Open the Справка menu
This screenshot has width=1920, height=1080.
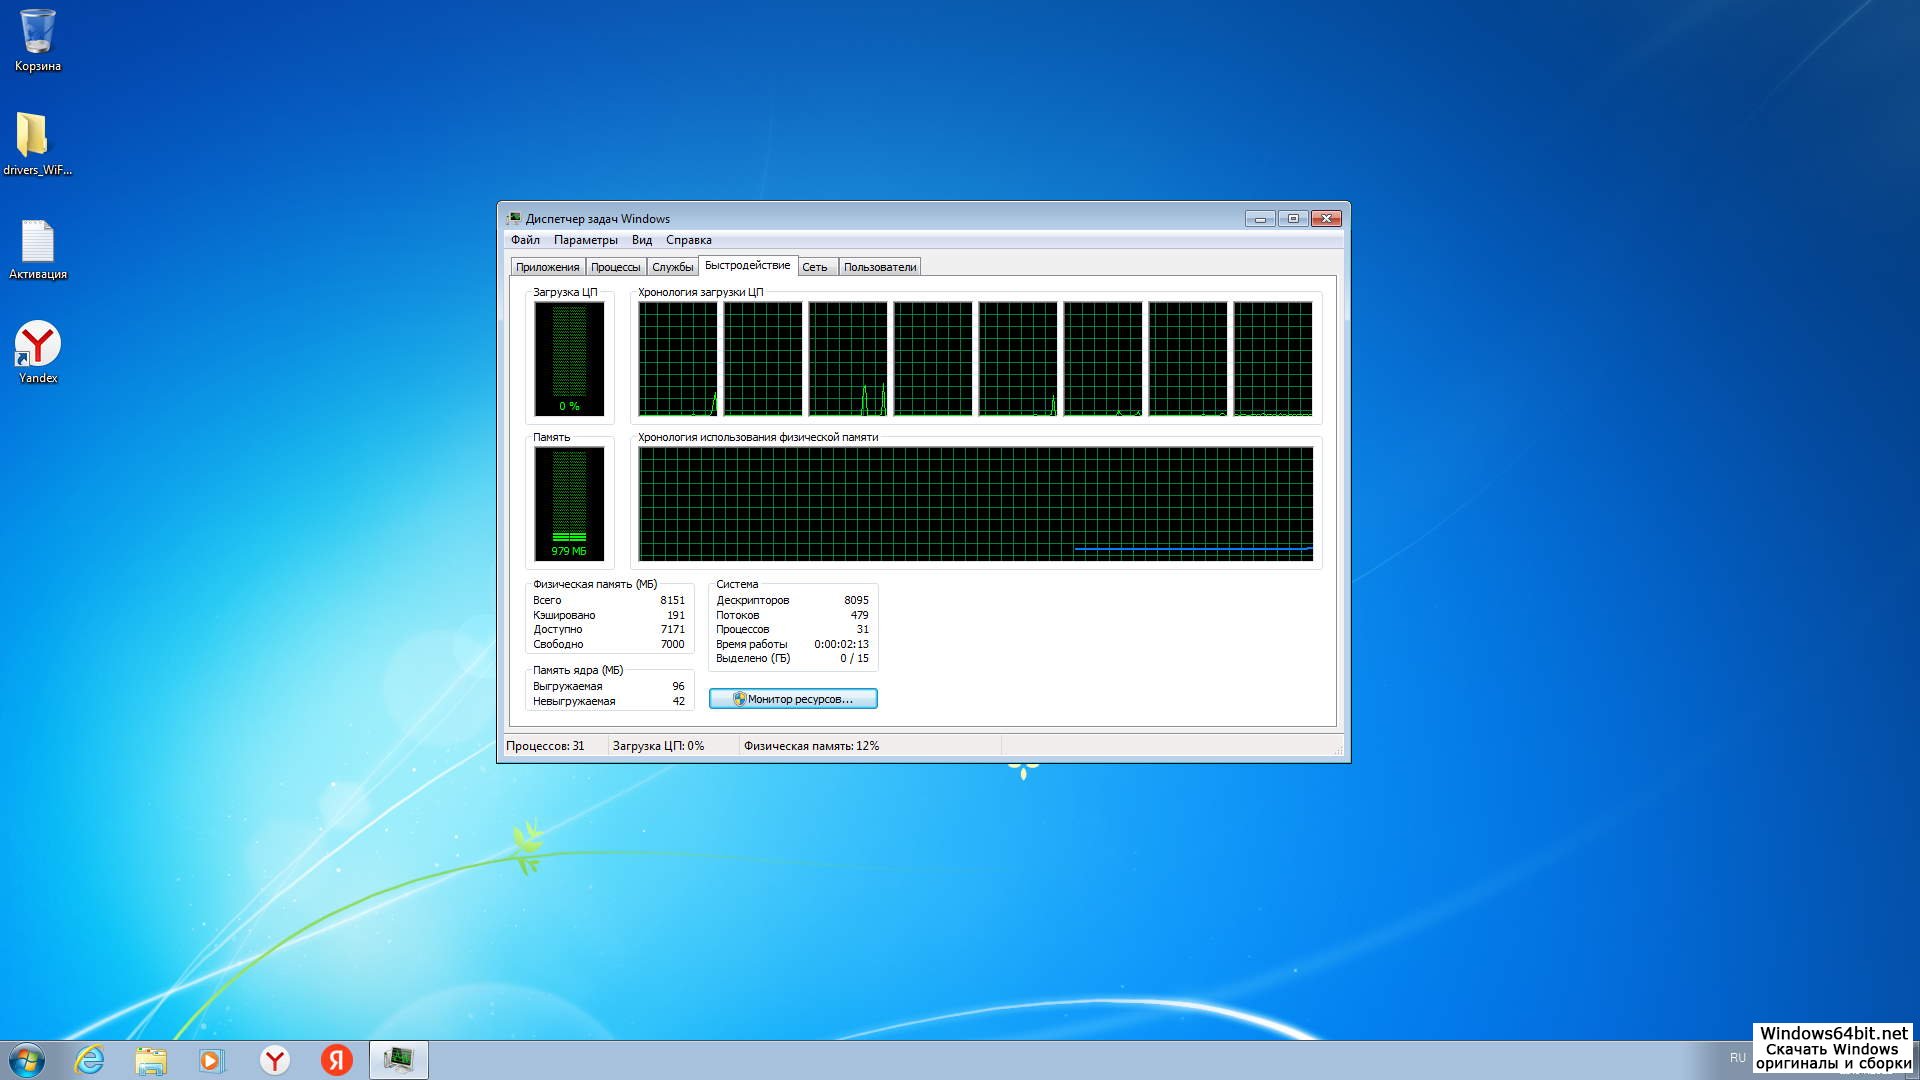pos(688,240)
